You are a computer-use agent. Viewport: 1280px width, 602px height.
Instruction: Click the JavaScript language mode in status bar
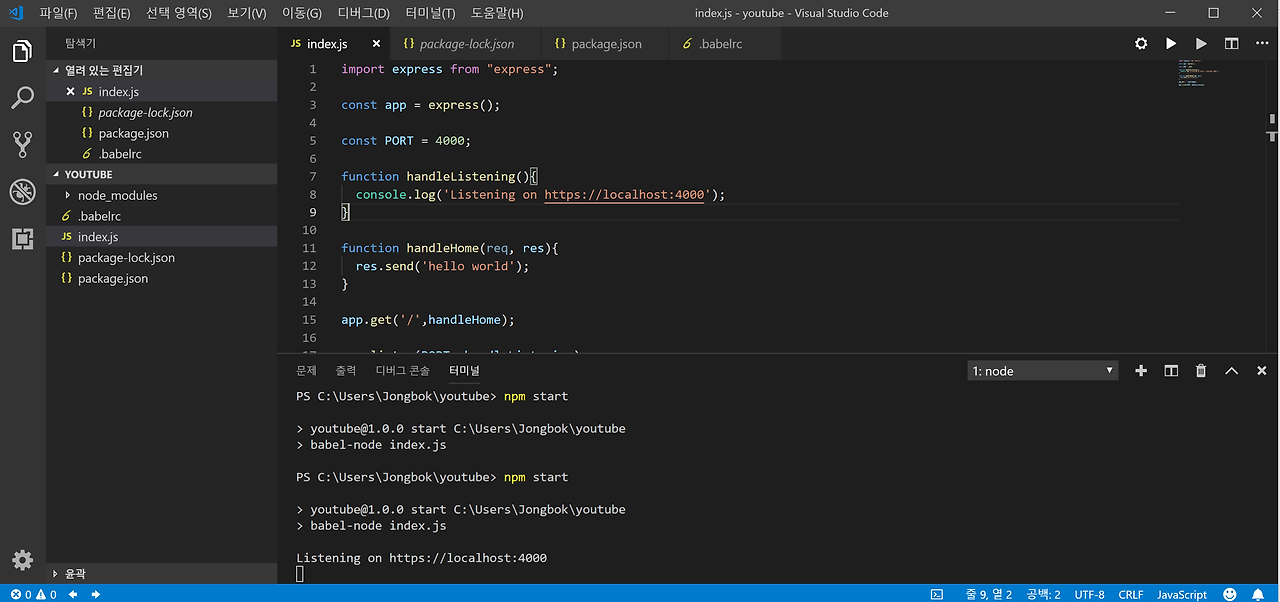pyautogui.click(x=1182, y=594)
